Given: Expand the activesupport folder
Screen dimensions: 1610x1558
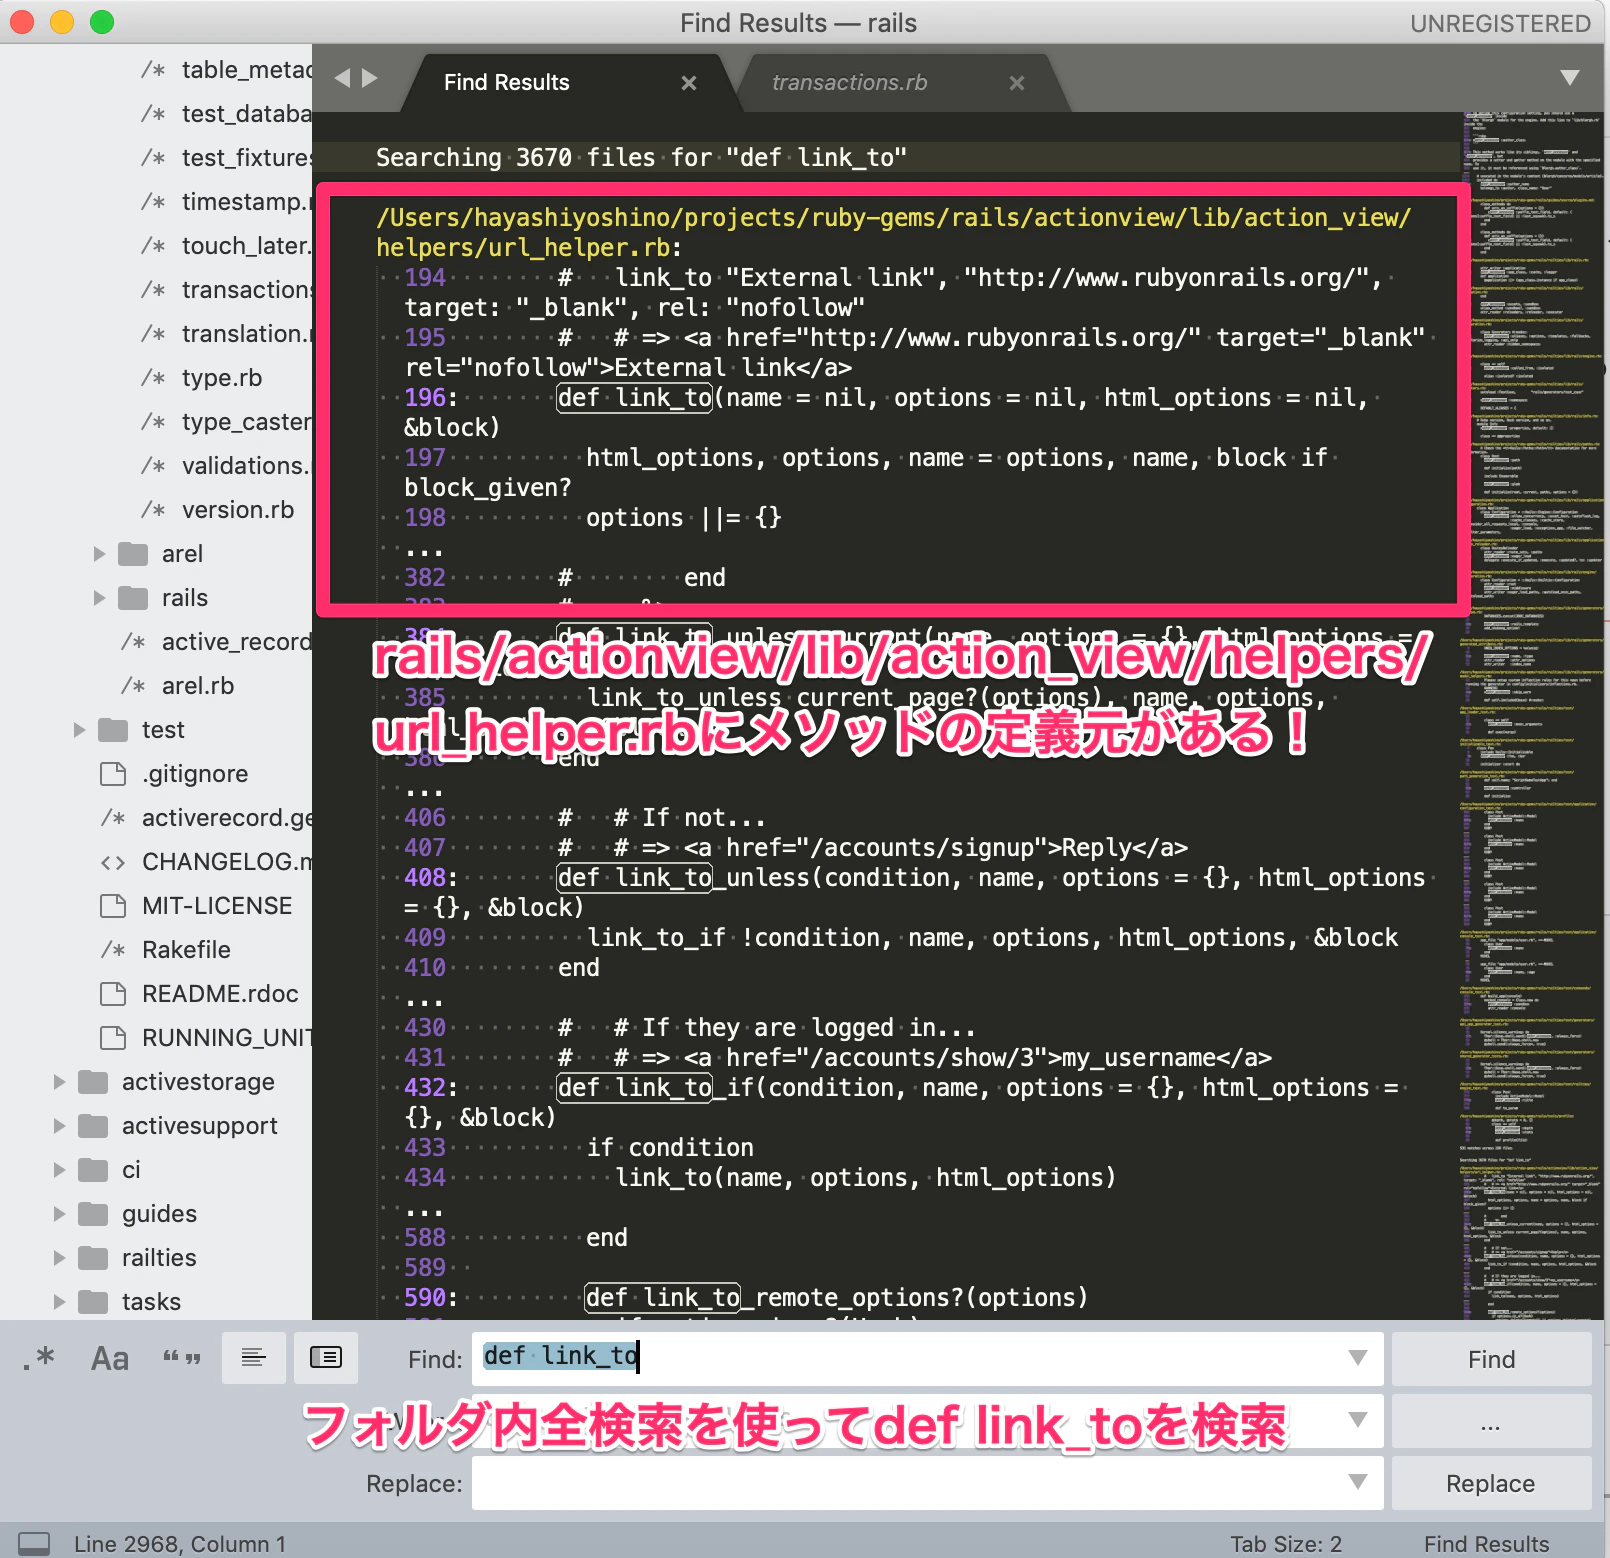Looking at the screenshot, I should [x=59, y=1126].
